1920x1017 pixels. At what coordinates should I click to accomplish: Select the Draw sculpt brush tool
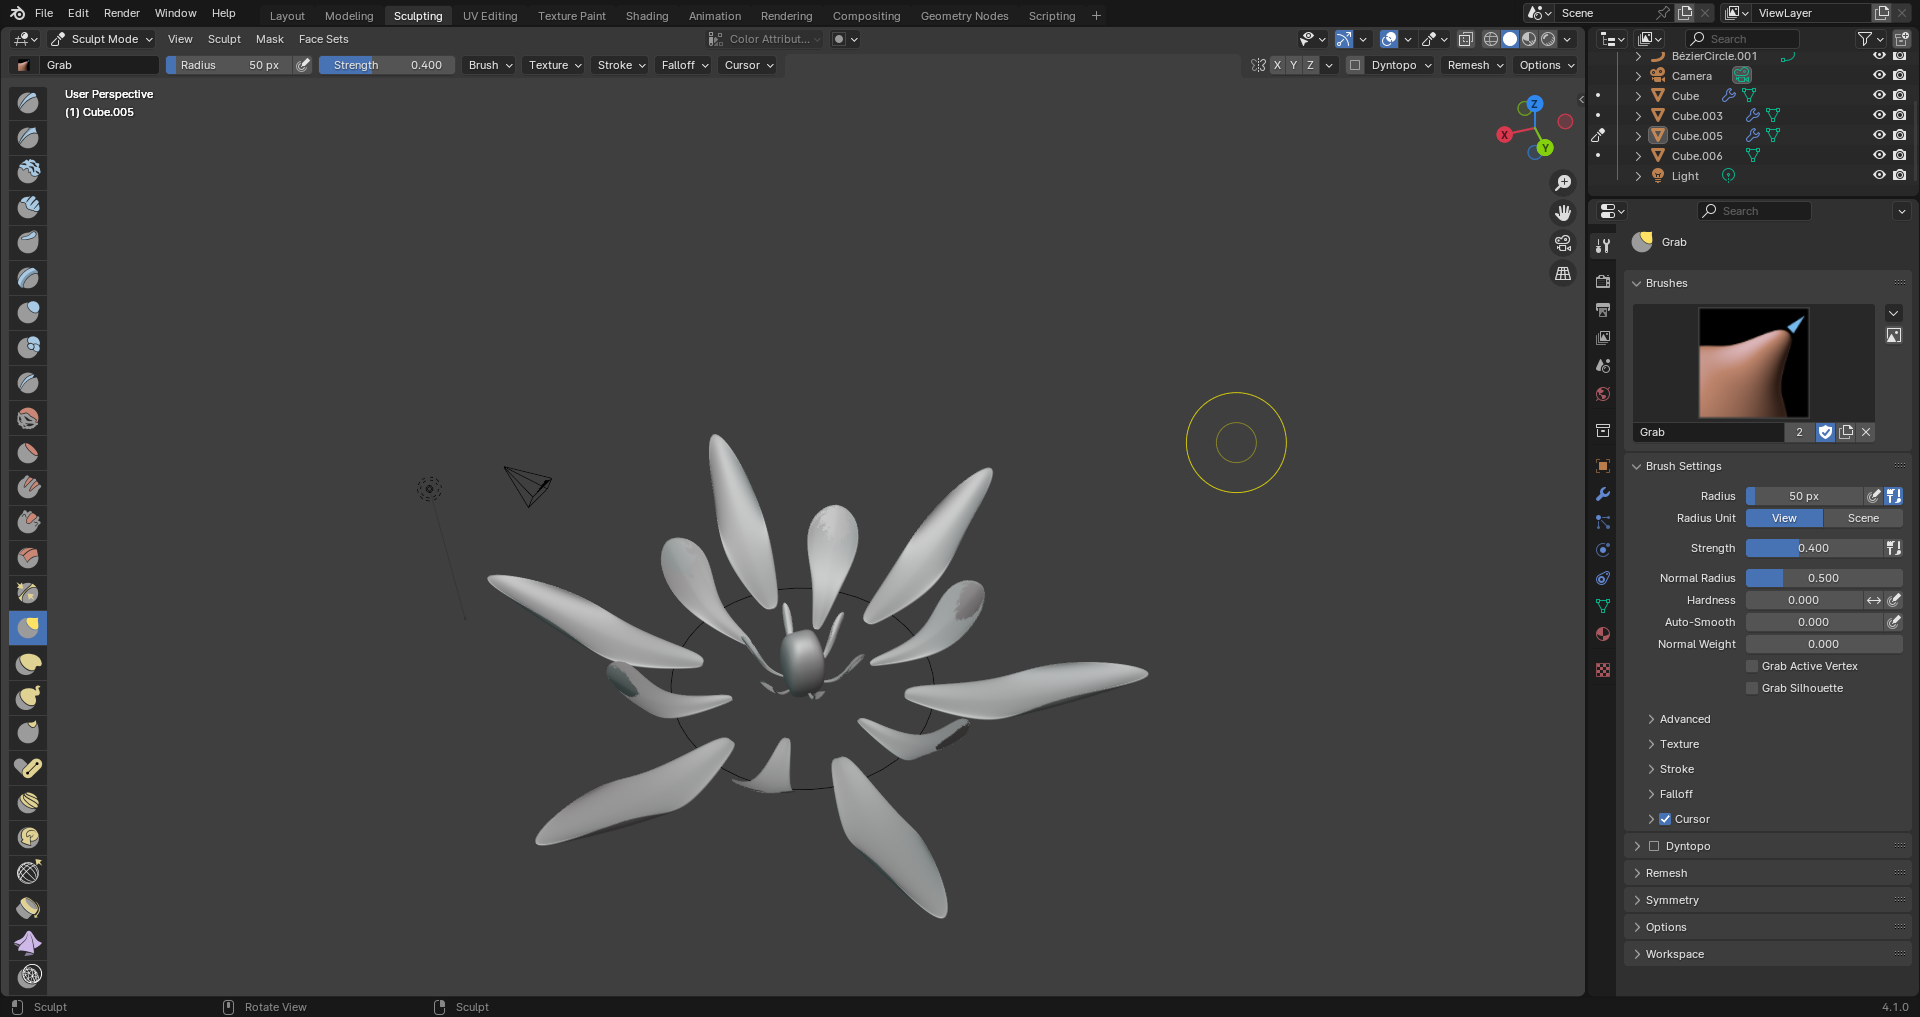[28, 102]
